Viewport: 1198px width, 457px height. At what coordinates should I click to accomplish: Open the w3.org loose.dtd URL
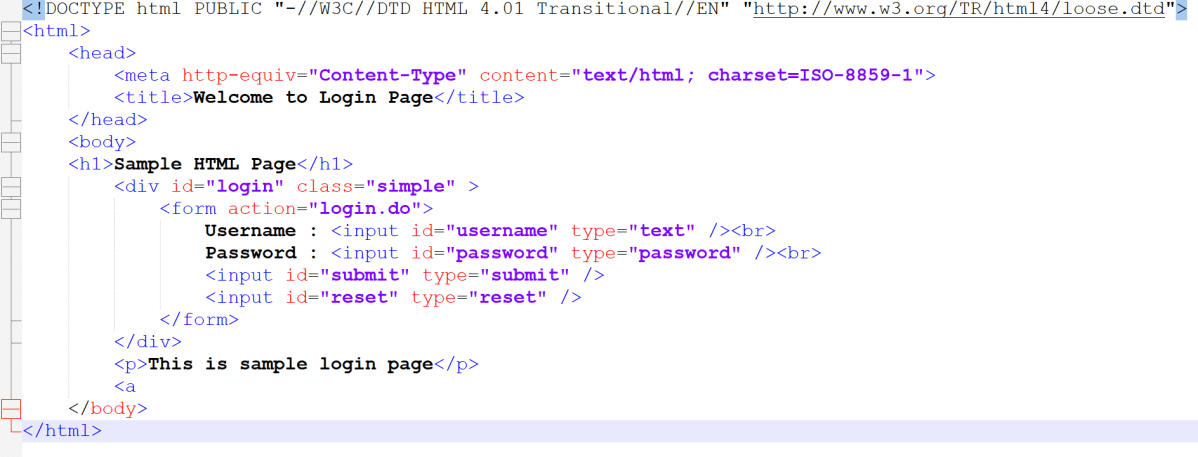coord(959,9)
